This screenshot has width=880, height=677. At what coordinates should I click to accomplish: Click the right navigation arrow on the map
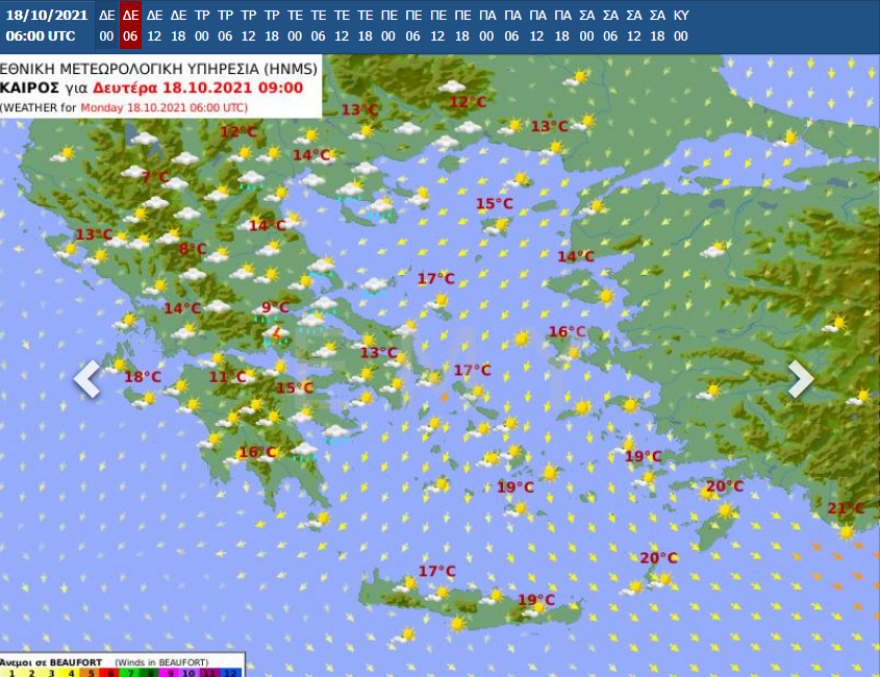[801, 377]
